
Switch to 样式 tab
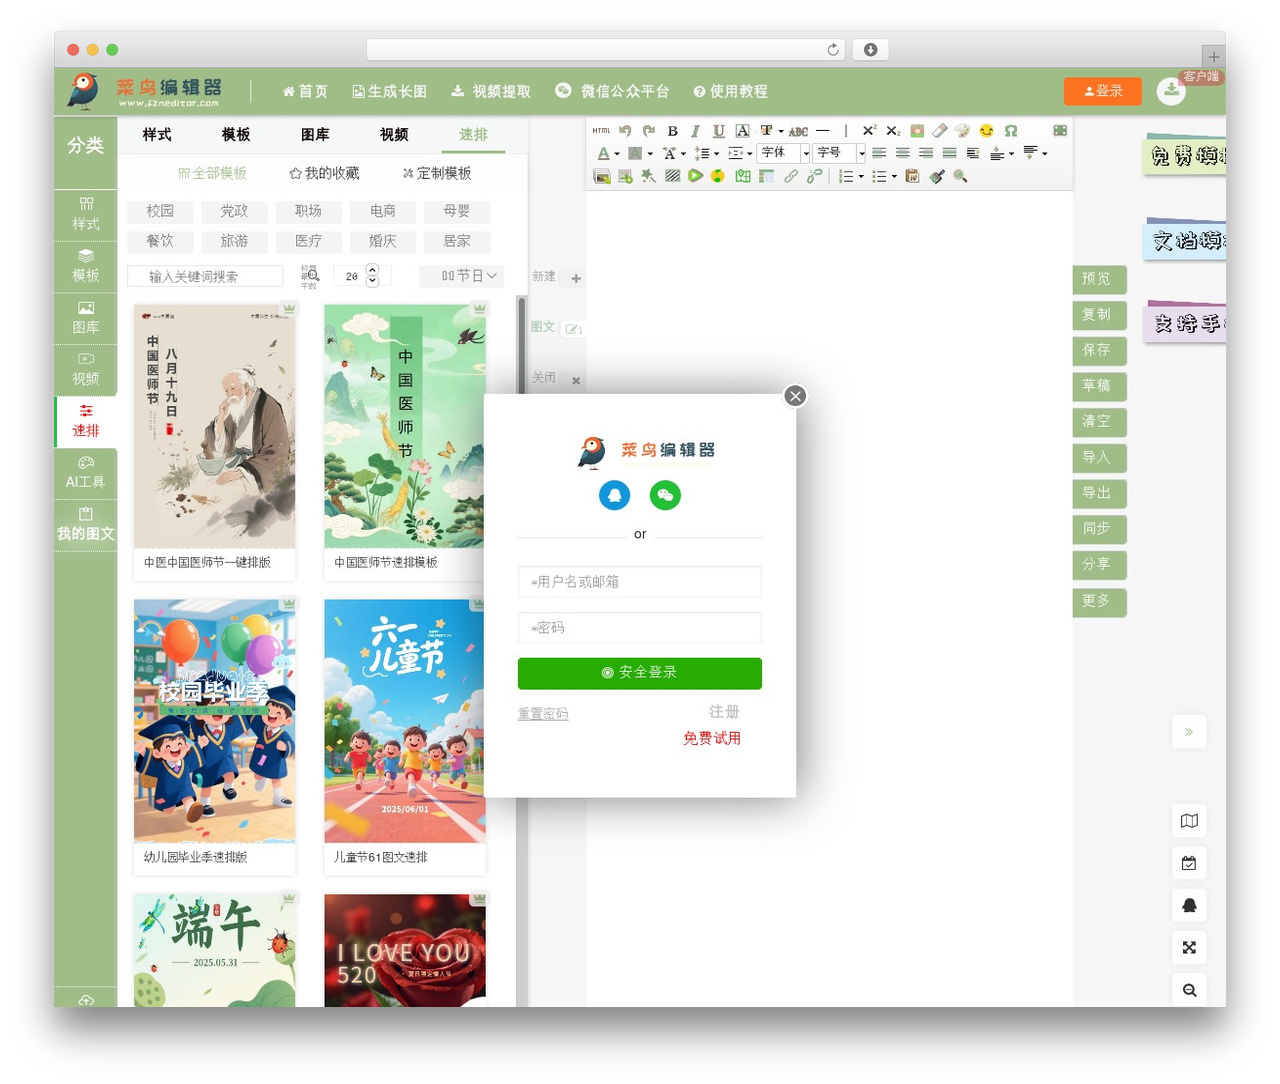click(x=156, y=134)
